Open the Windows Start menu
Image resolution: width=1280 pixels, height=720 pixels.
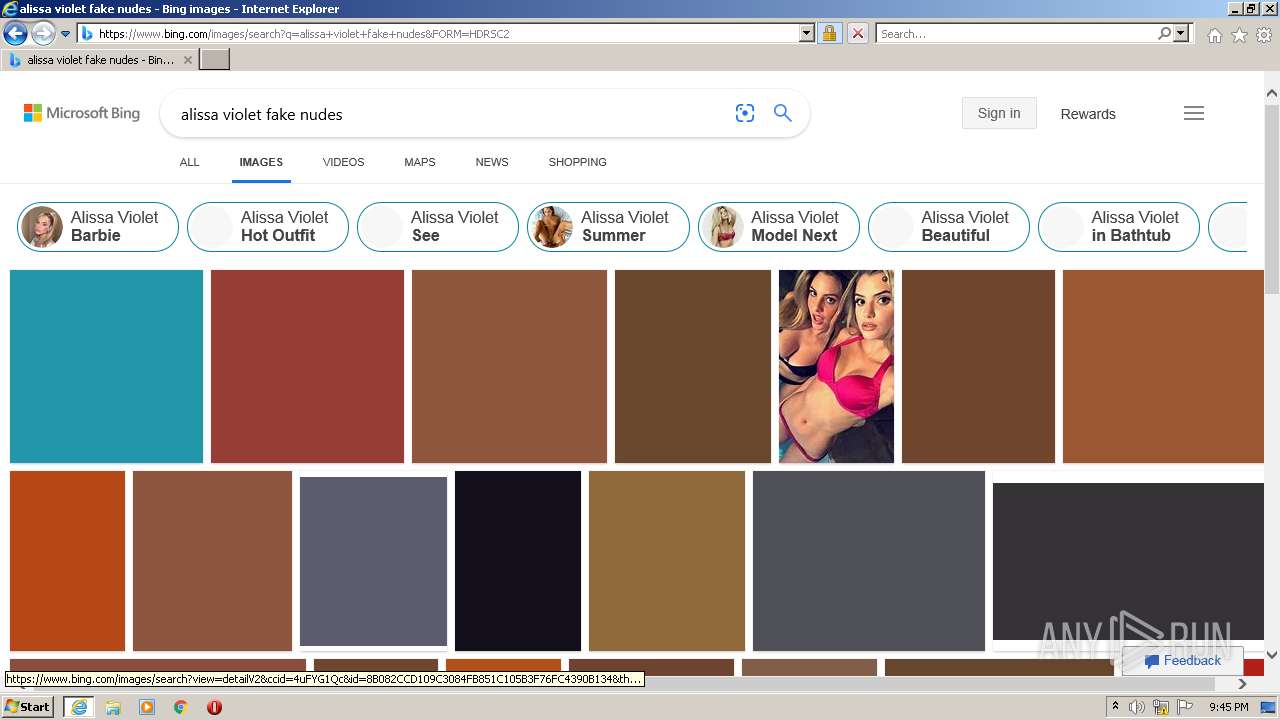[28, 706]
